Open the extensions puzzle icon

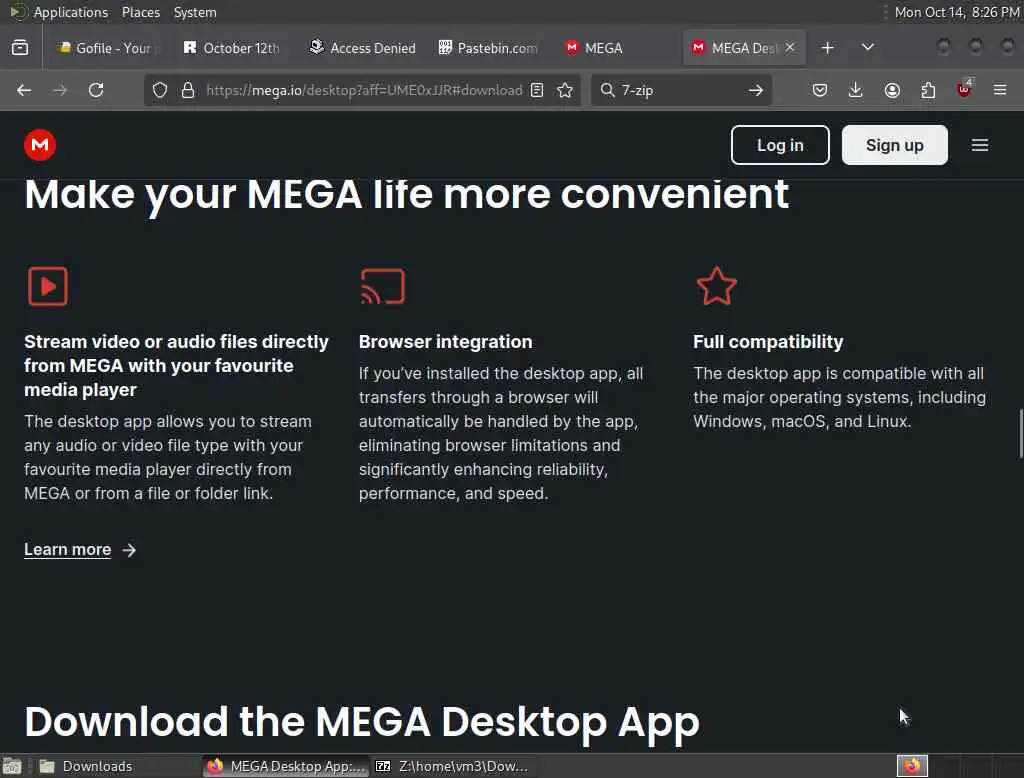click(x=928, y=90)
